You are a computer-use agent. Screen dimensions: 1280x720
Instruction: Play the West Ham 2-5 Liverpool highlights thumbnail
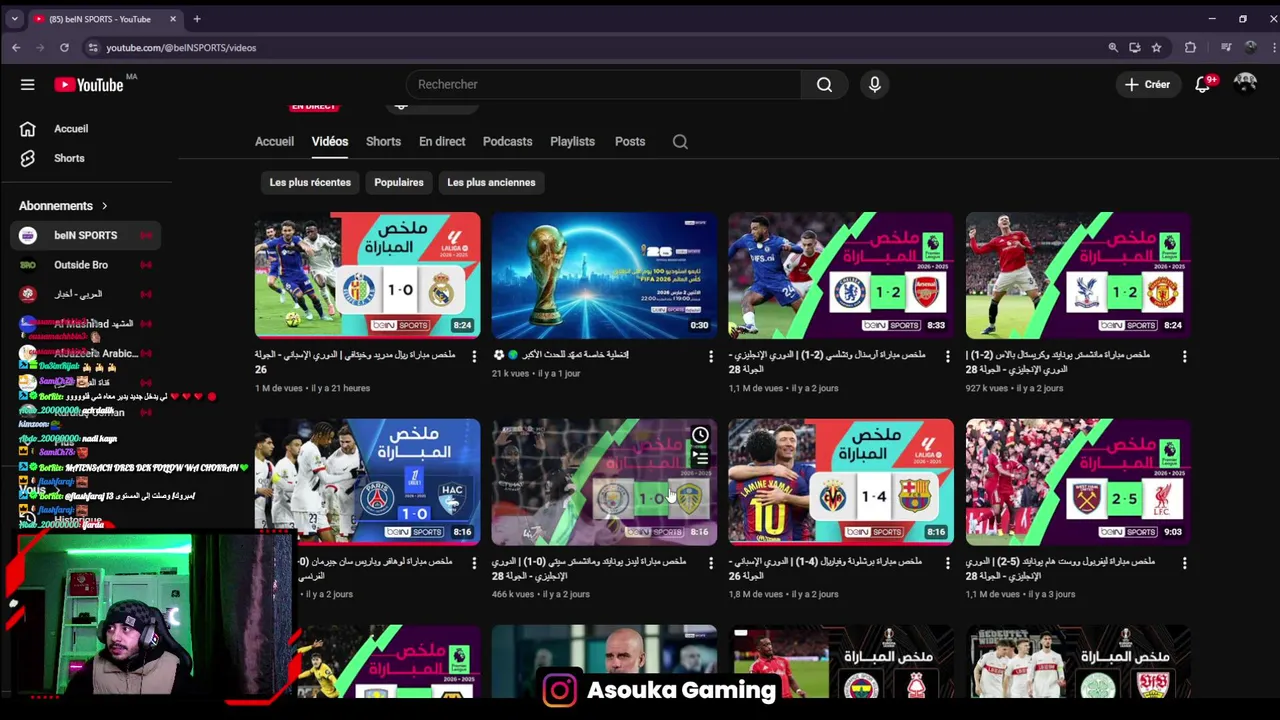tap(1078, 482)
